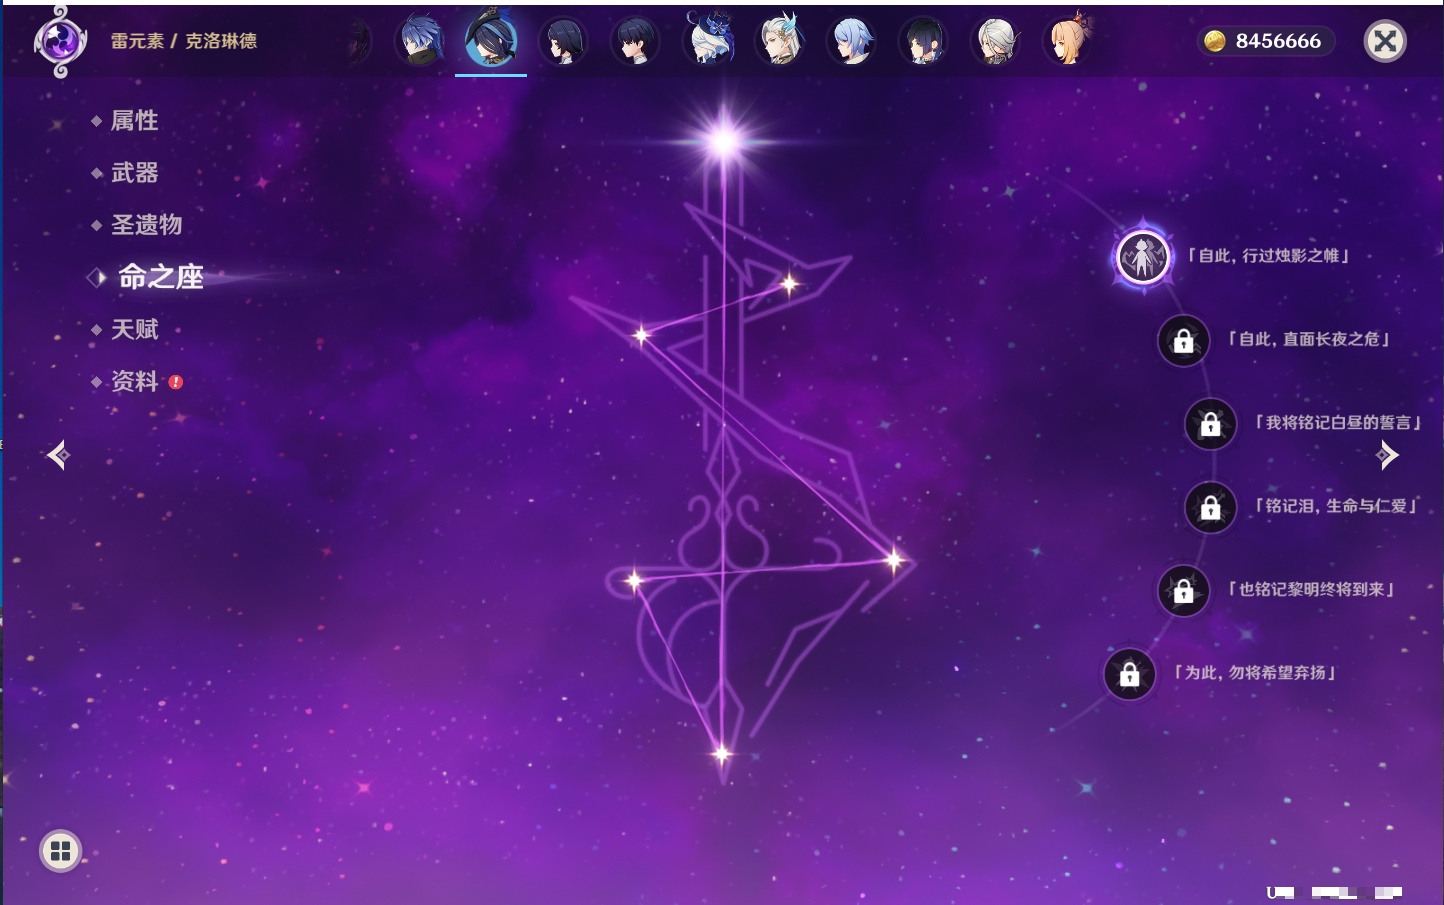Click the Mora coin icon

1215,41
